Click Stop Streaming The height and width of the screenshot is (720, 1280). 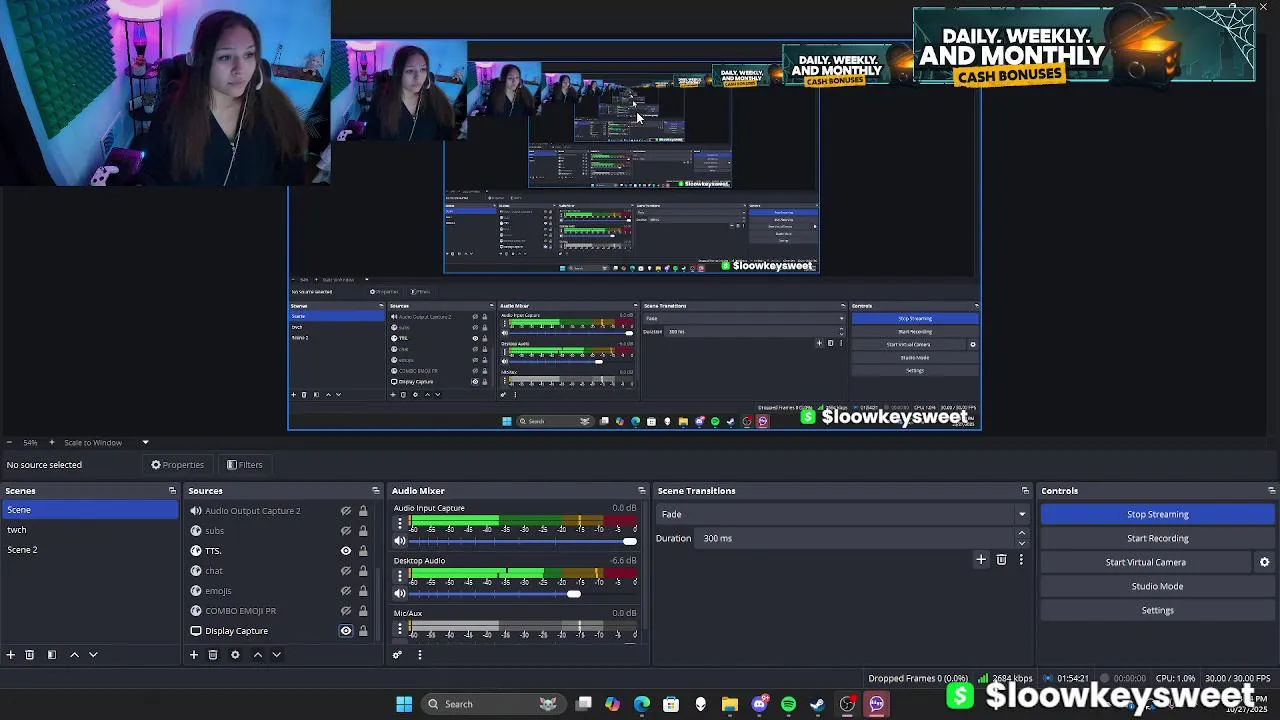(x=1158, y=514)
